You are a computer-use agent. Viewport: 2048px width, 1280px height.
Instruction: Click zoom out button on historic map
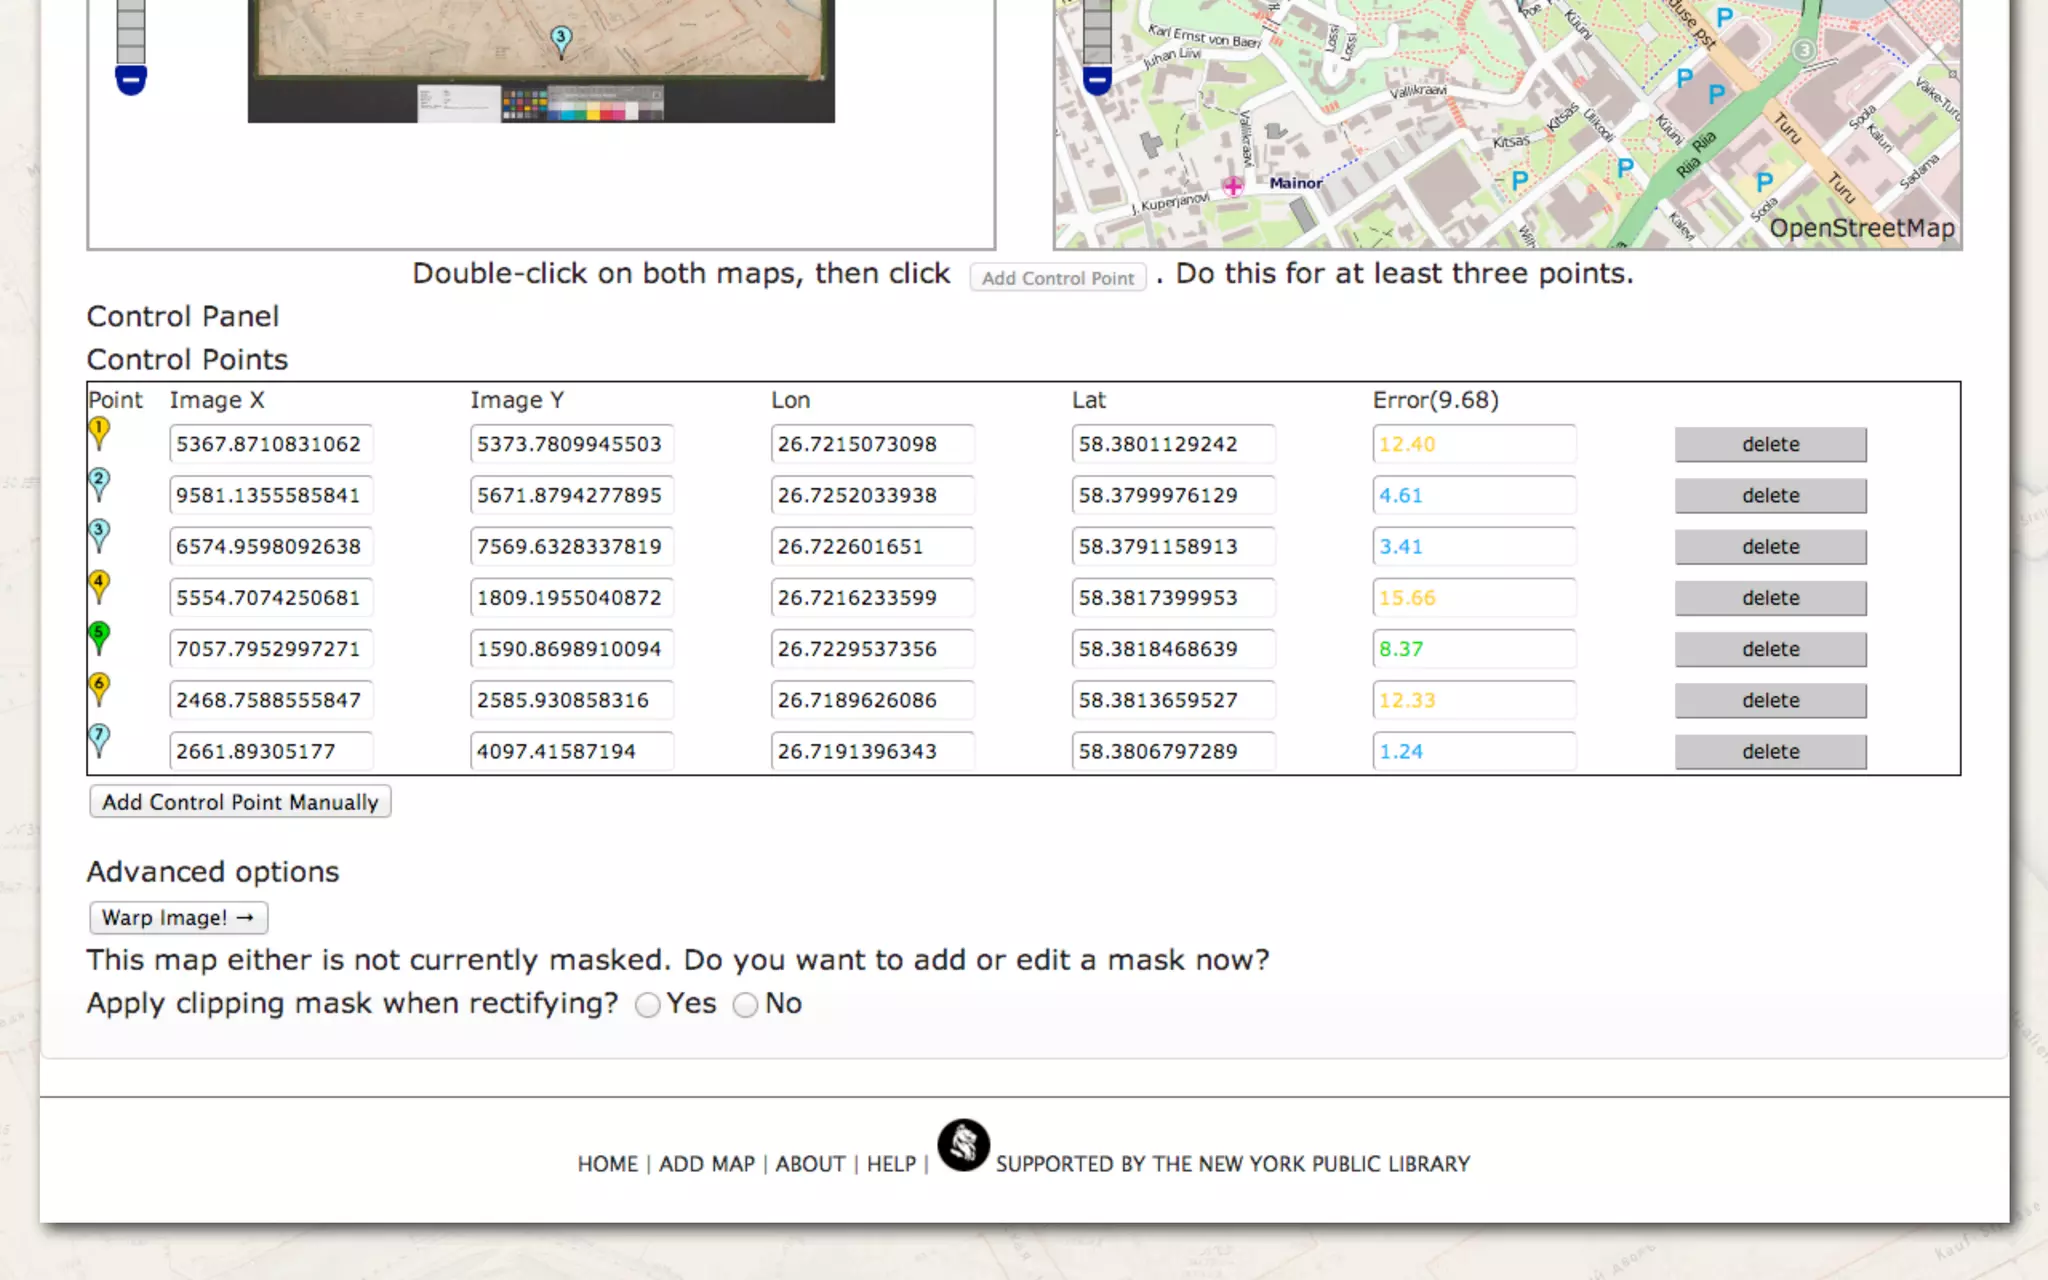point(131,80)
